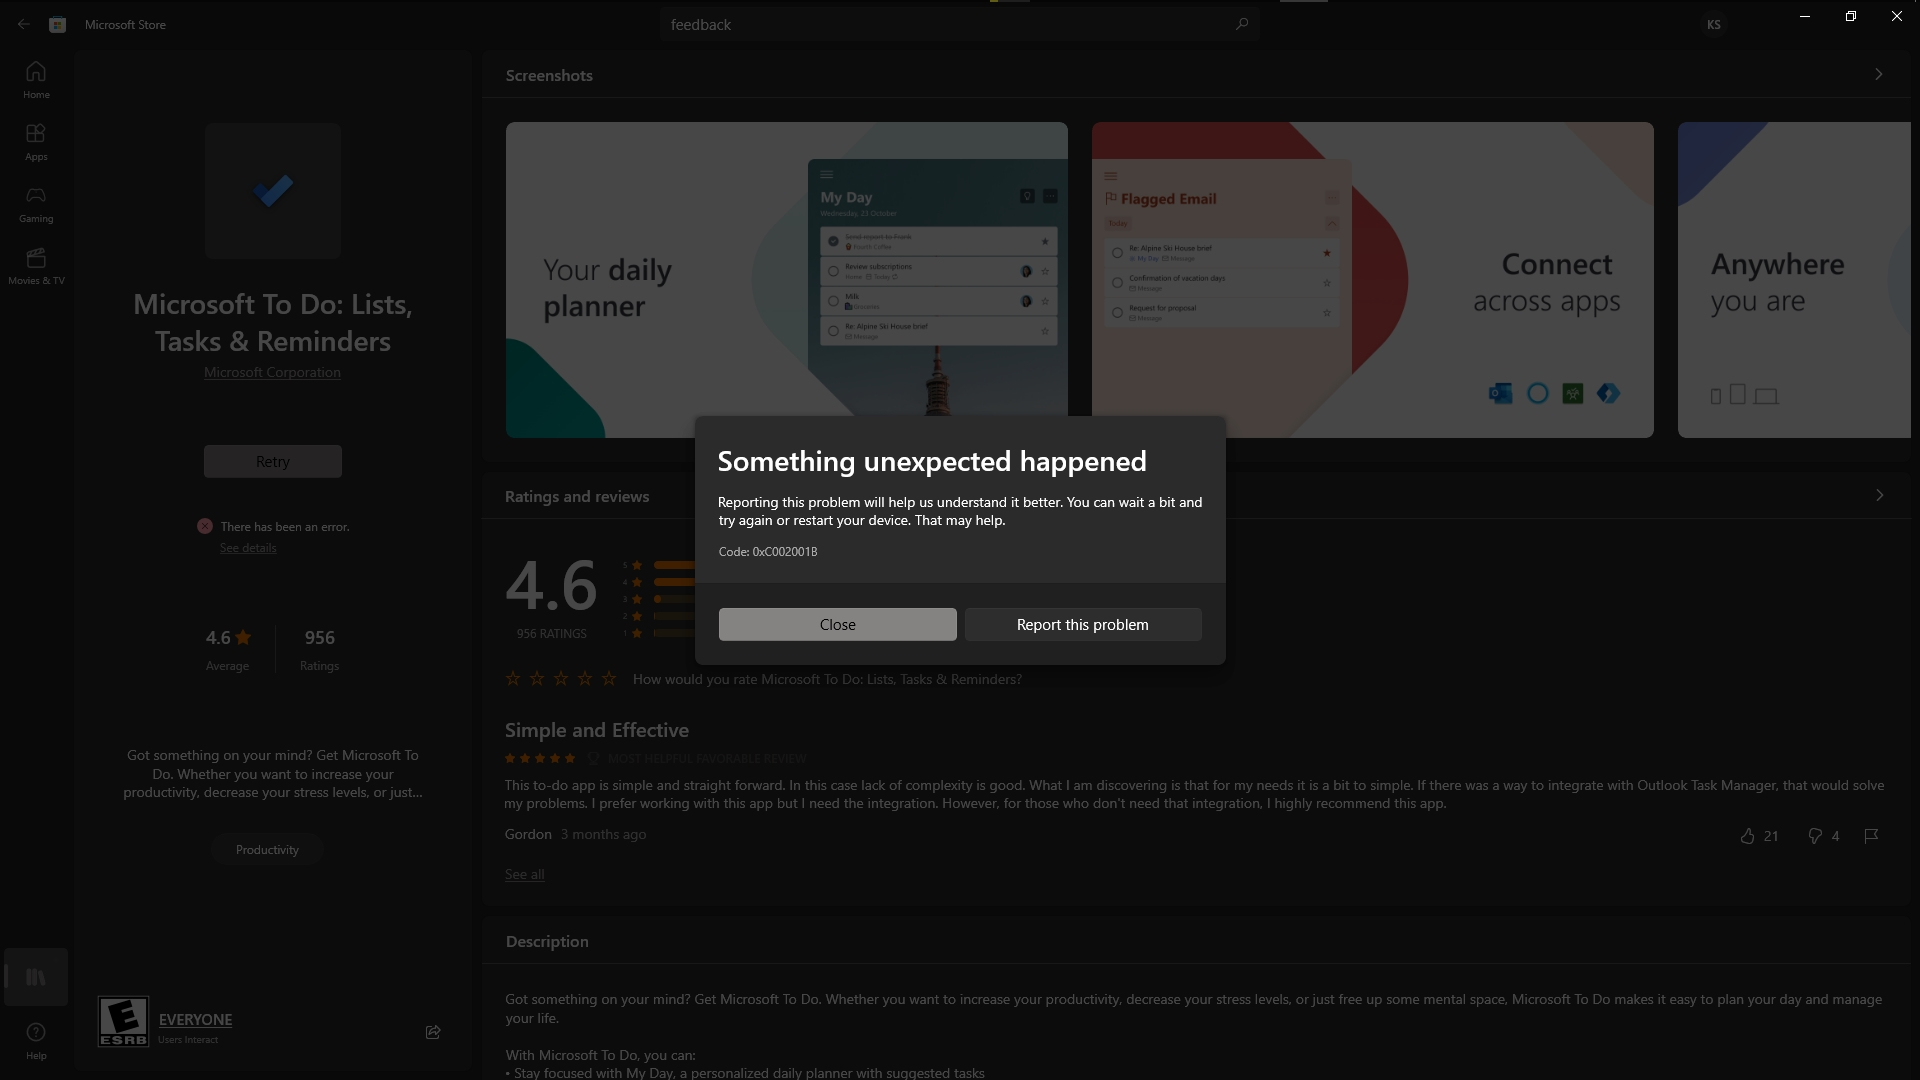1920x1080 pixels.
Task: Click the Simple and Effective review title
Action: click(x=596, y=730)
